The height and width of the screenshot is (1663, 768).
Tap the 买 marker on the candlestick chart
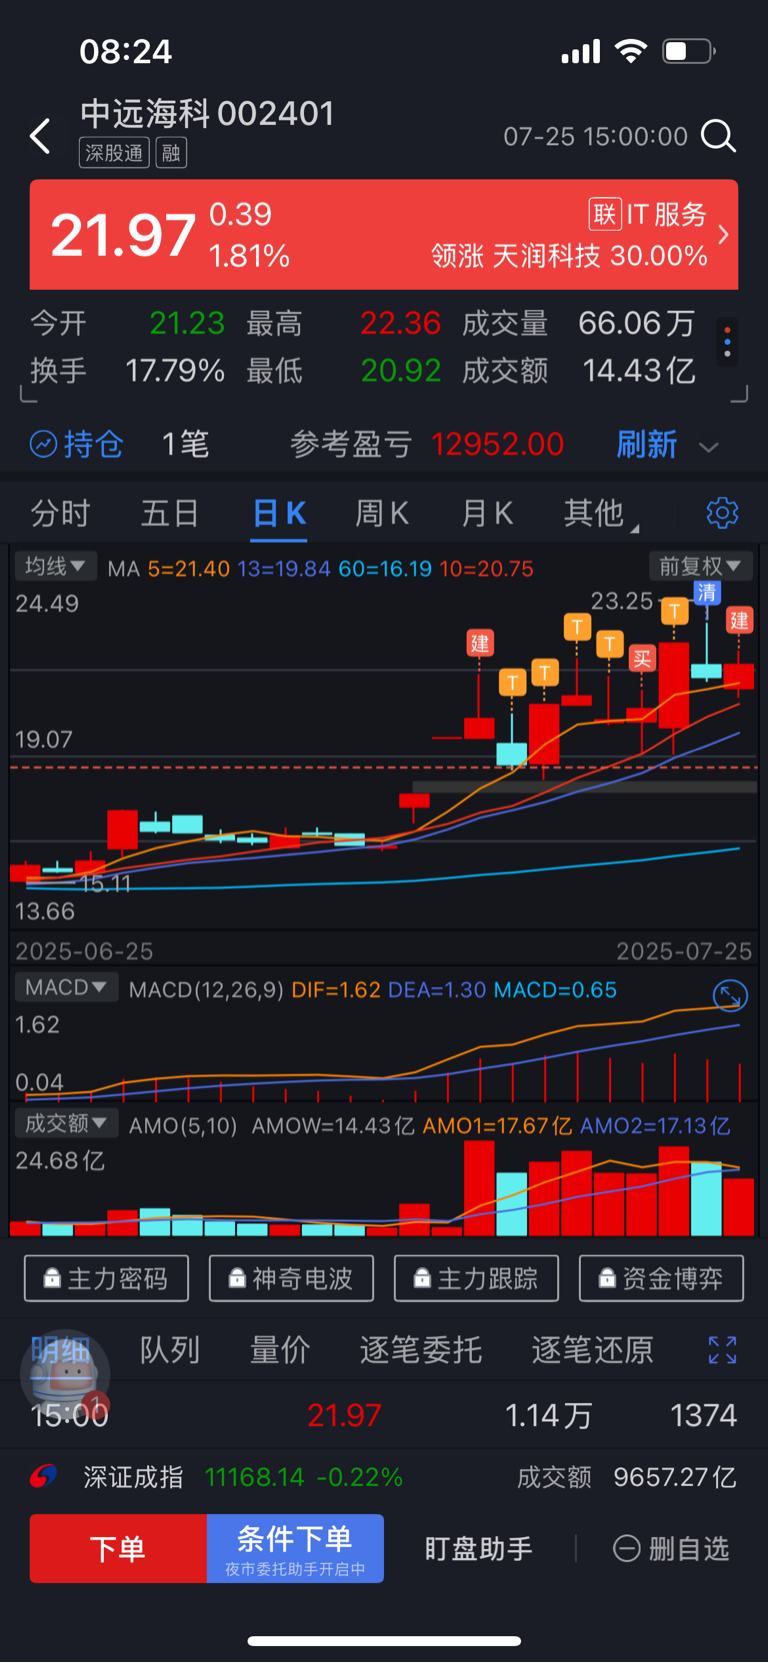[642, 657]
